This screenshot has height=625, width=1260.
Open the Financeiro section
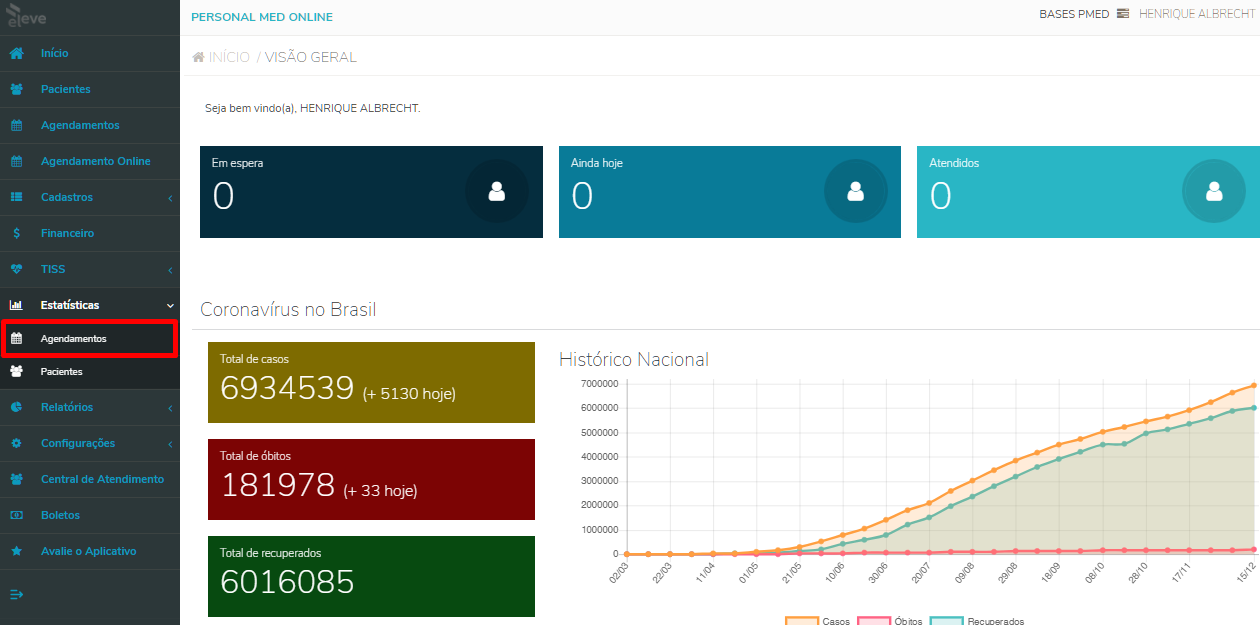click(90, 233)
